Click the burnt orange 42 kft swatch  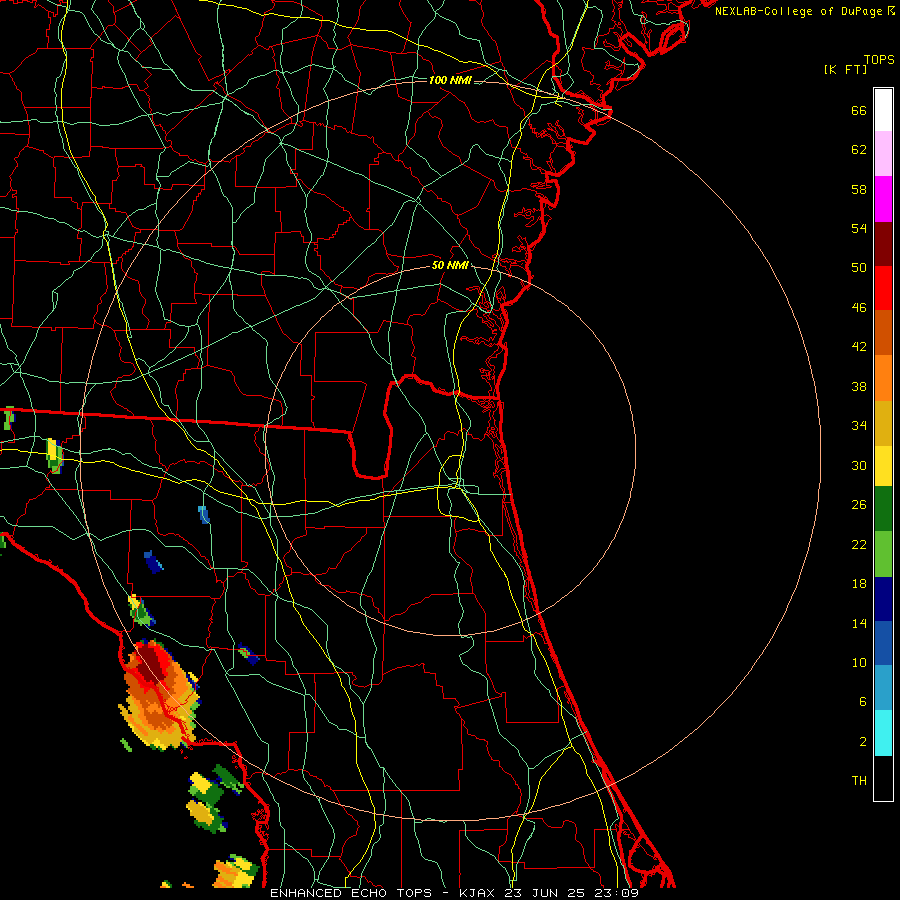pos(883,332)
